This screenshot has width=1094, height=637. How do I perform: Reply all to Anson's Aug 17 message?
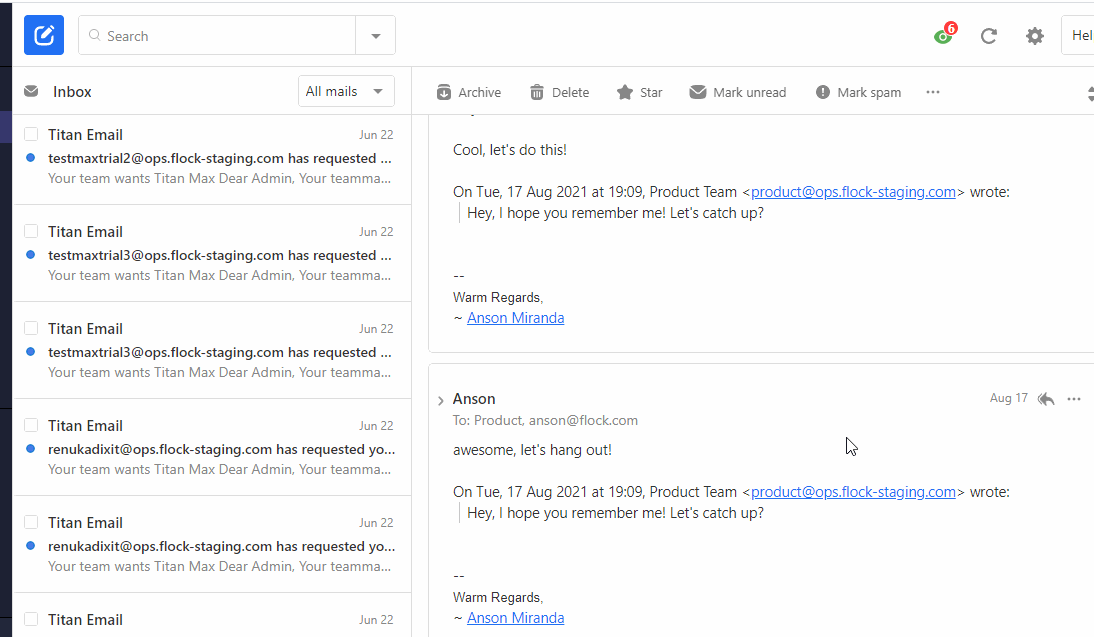click(1046, 398)
